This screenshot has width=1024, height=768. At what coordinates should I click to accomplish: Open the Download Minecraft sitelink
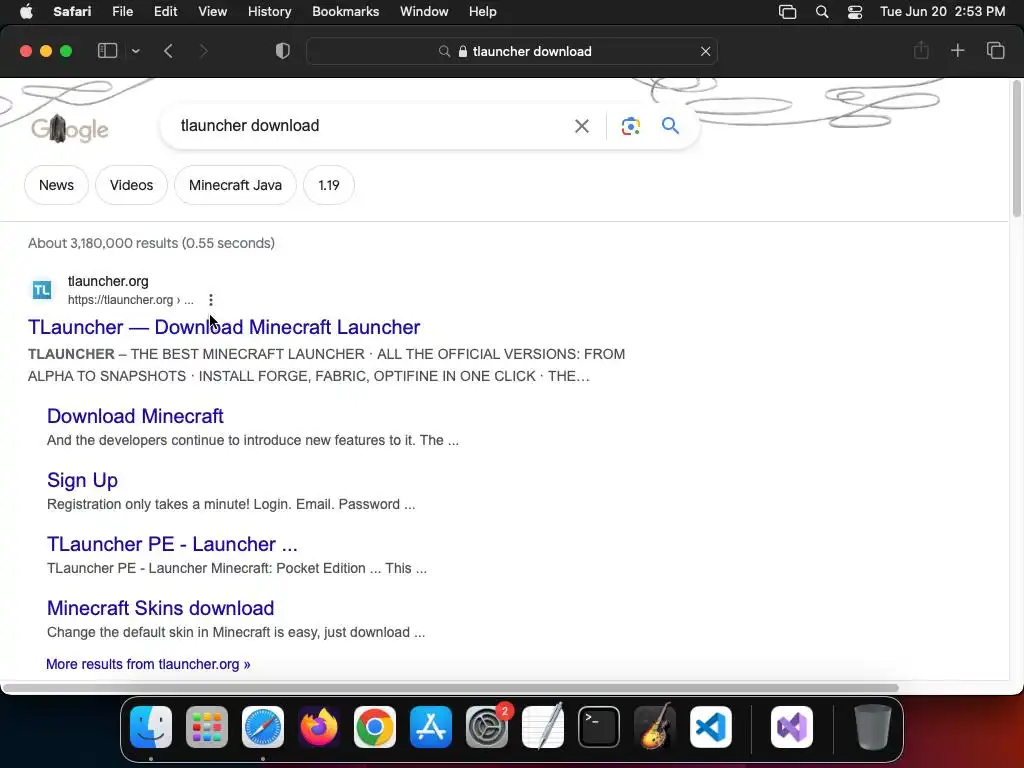point(135,415)
